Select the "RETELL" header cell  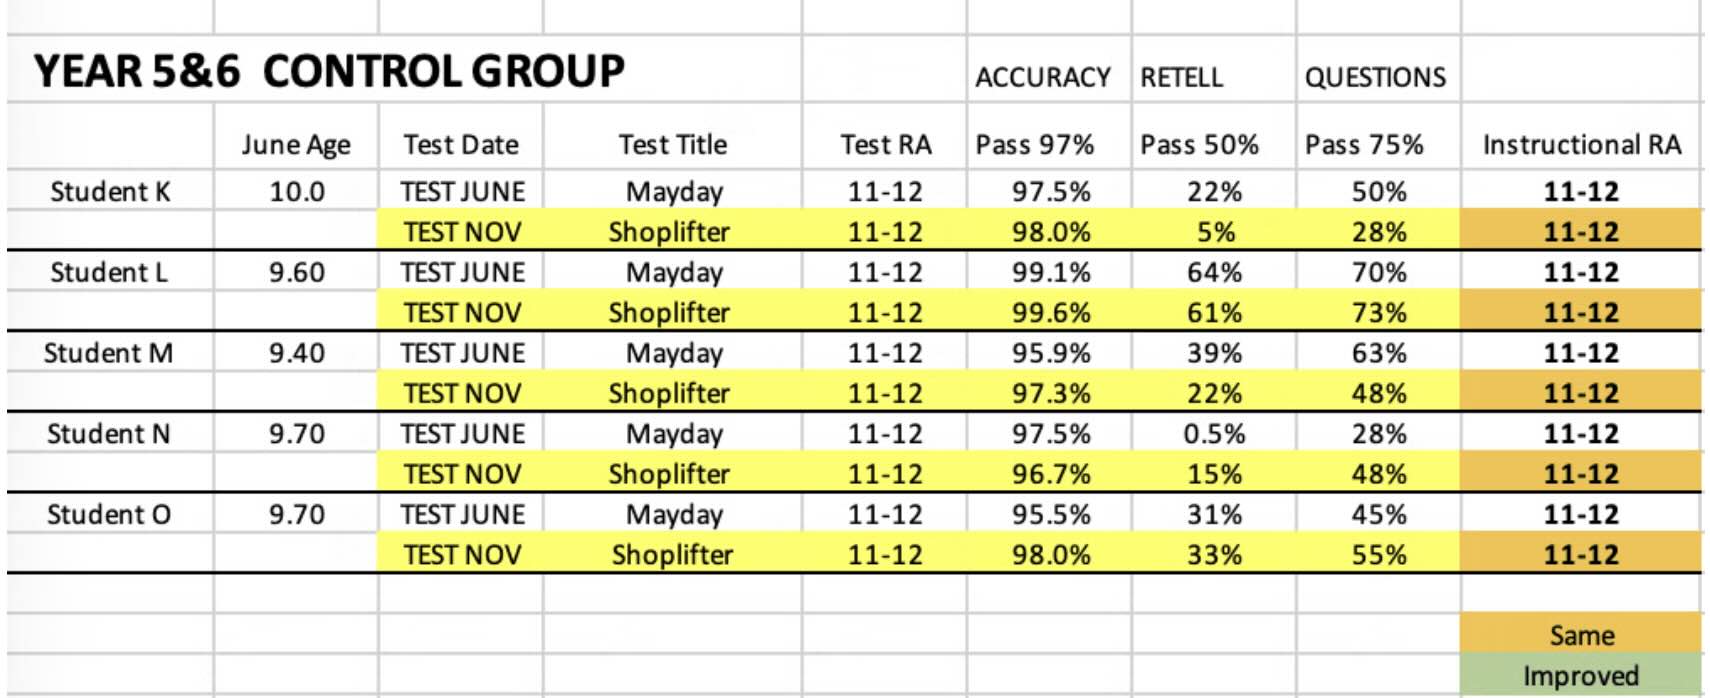tap(1182, 77)
